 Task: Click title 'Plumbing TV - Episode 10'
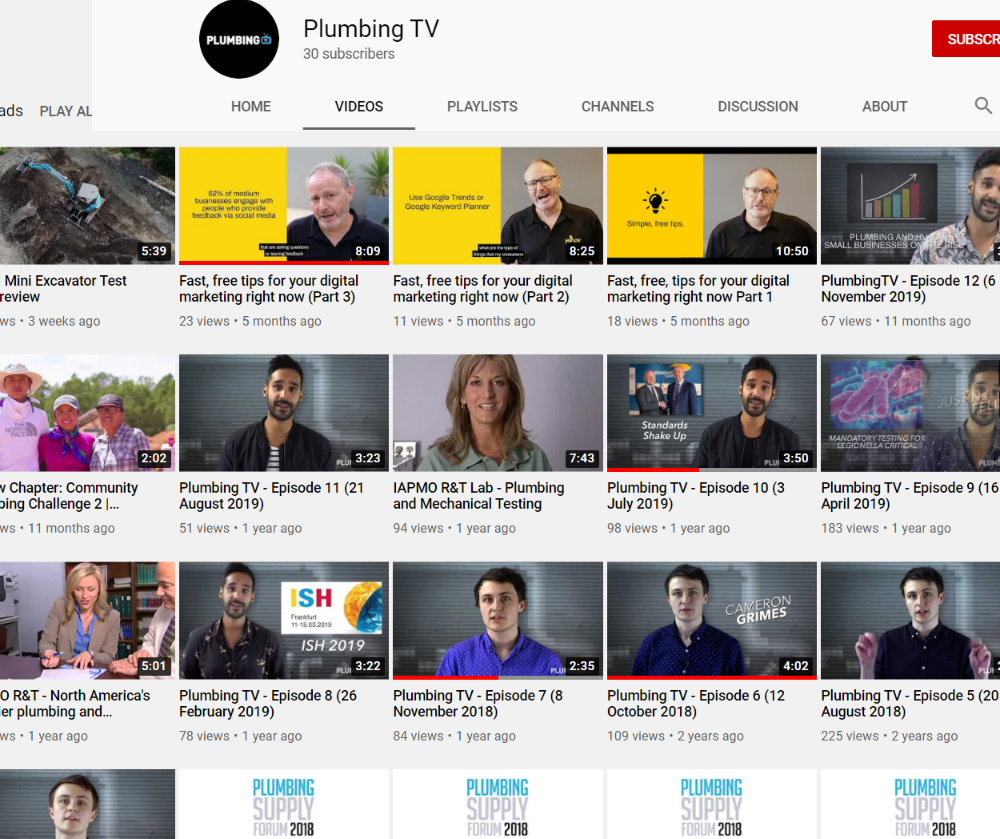pyautogui.click(x=696, y=496)
